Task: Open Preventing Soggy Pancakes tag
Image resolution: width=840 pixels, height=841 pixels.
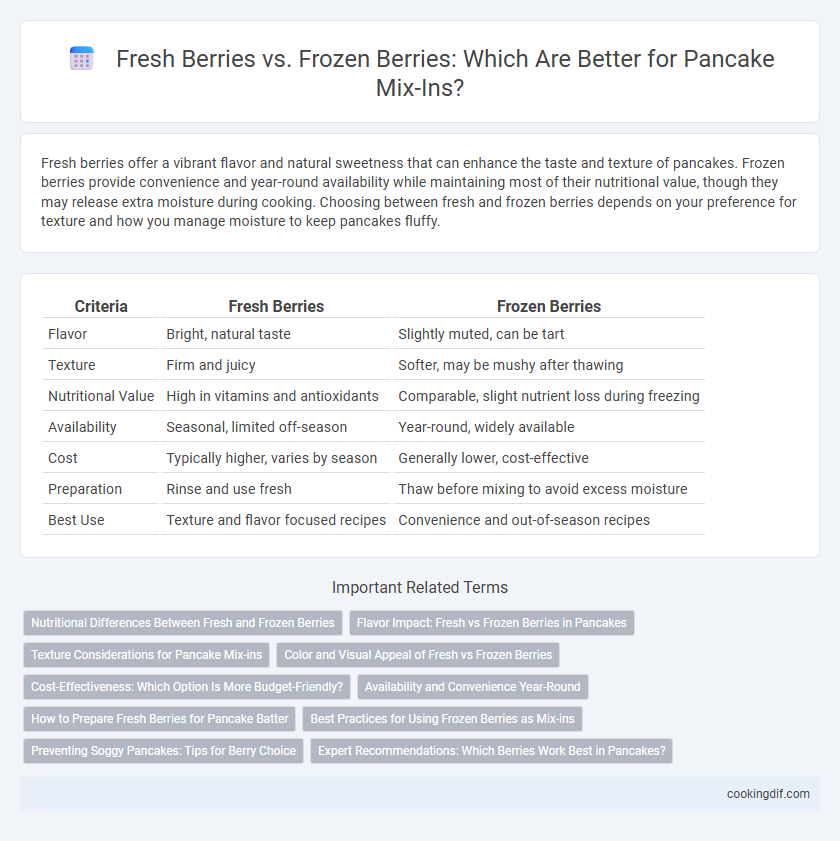Action: [163, 751]
